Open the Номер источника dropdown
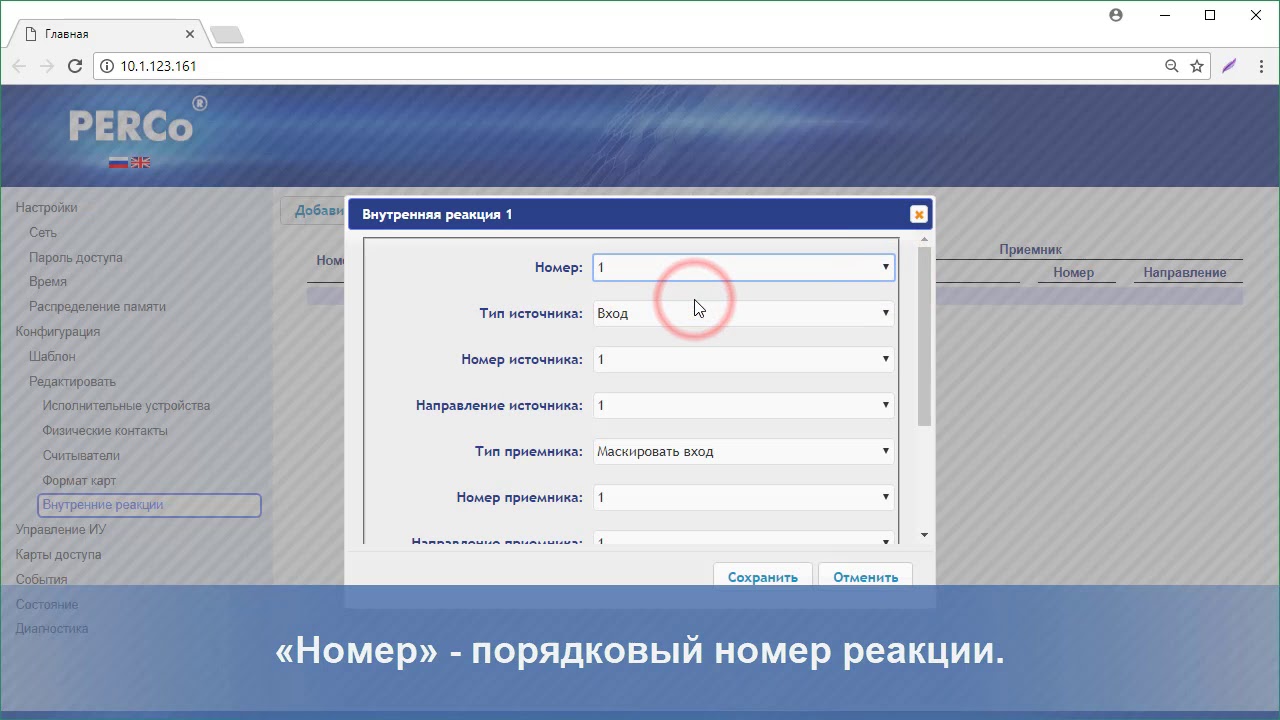Screen dimensions: 1280x720 click(x=743, y=359)
